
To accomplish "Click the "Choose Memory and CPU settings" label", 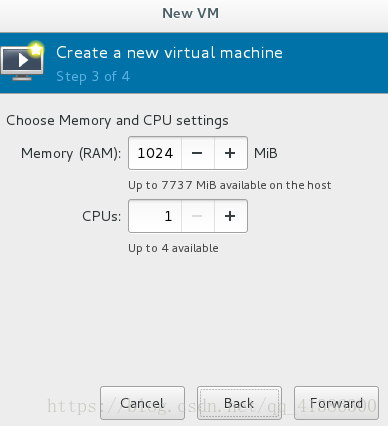I will coord(117,121).
